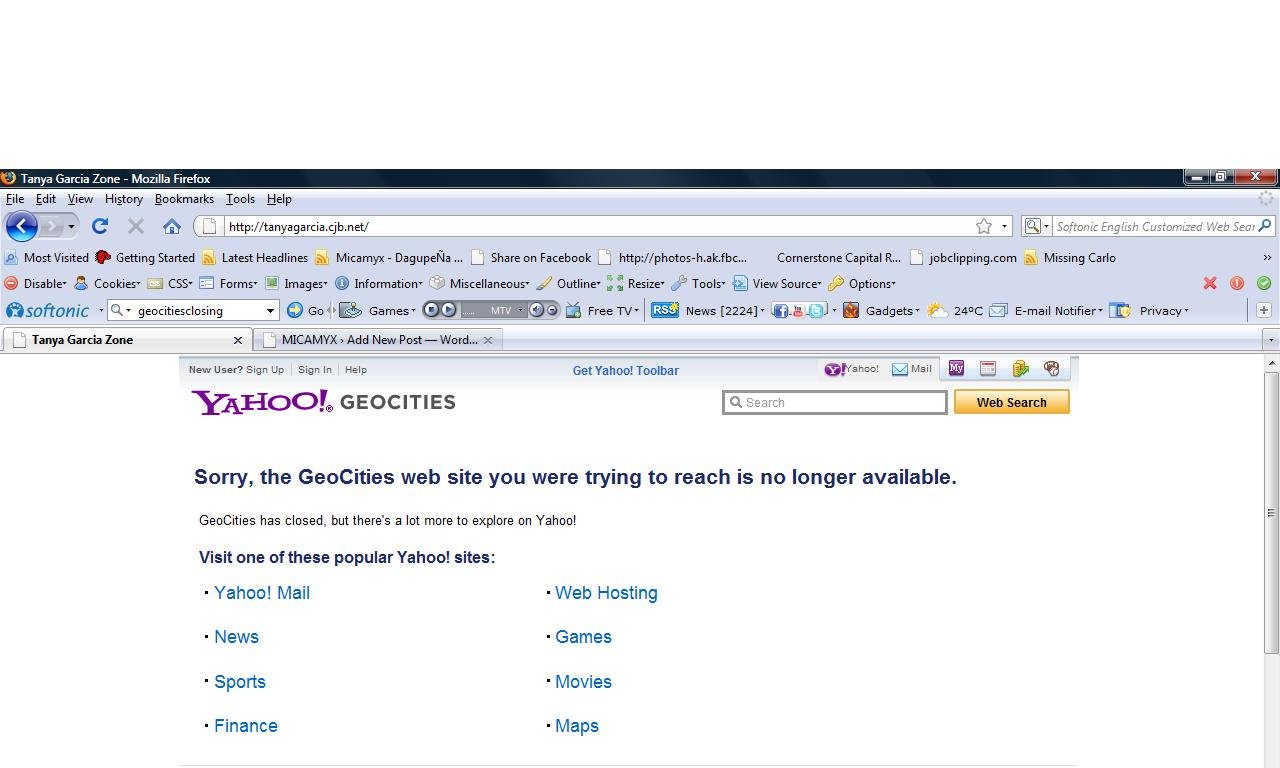Image resolution: width=1280 pixels, height=768 pixels.
Task: Open Yahoo! Mail icon in page header
Action: pyautogui.click(x=911, y=369)
